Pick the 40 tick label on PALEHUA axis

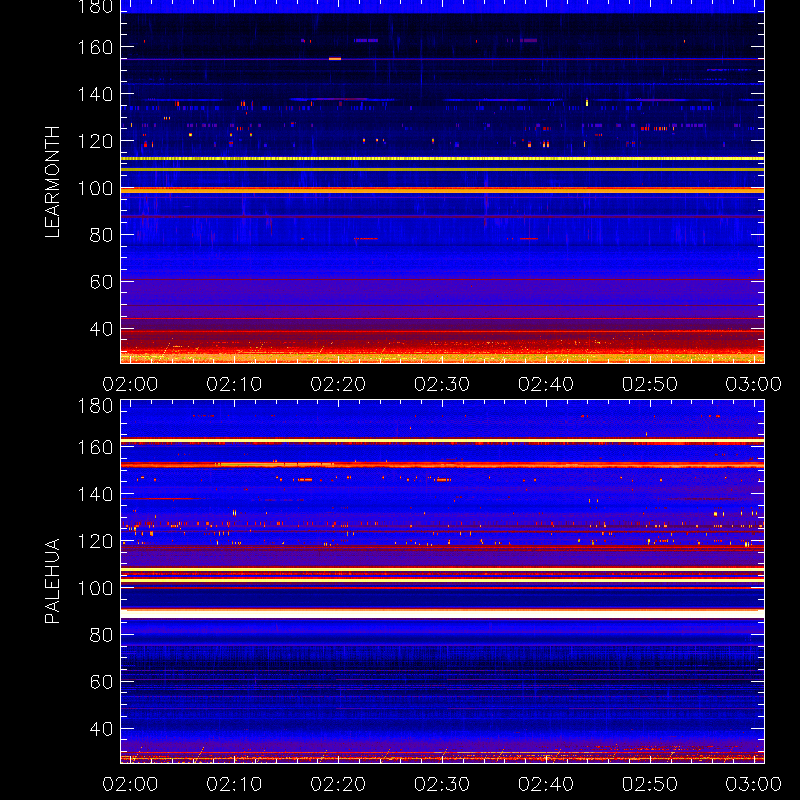tap(101, 729)
